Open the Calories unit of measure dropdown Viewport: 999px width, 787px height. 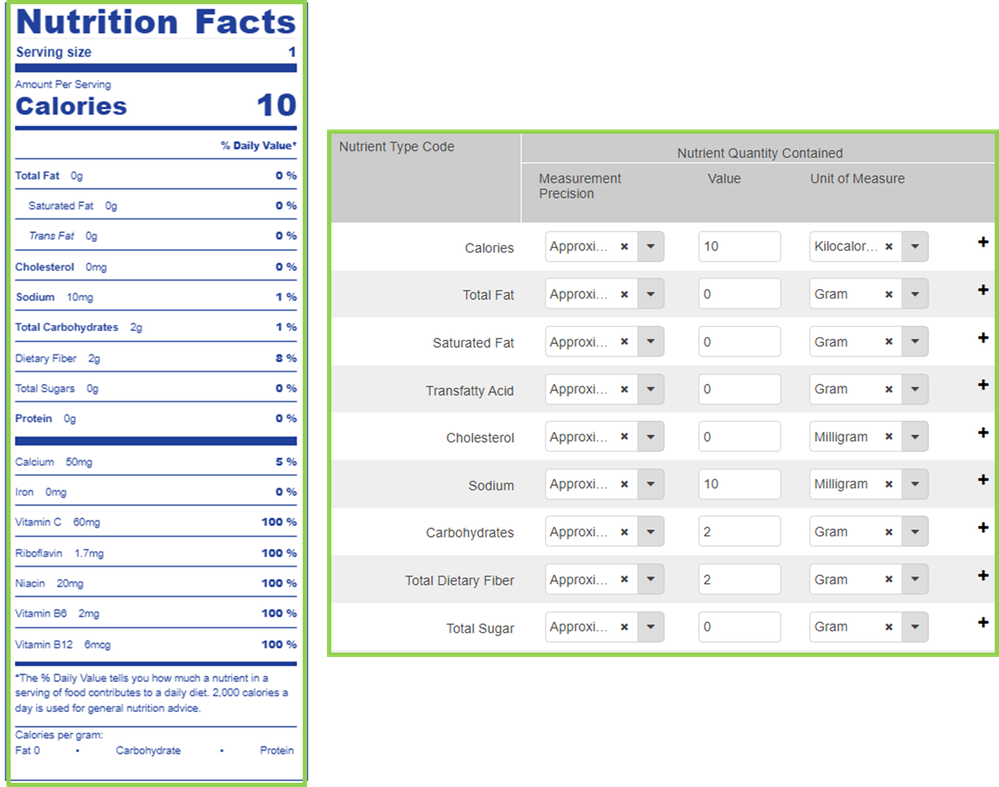tap(915, 247)
